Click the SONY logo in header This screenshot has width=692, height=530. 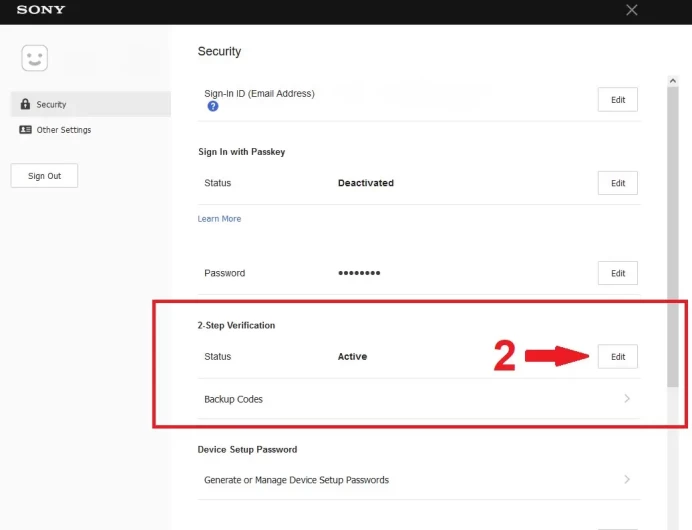[x=41, y=10]
